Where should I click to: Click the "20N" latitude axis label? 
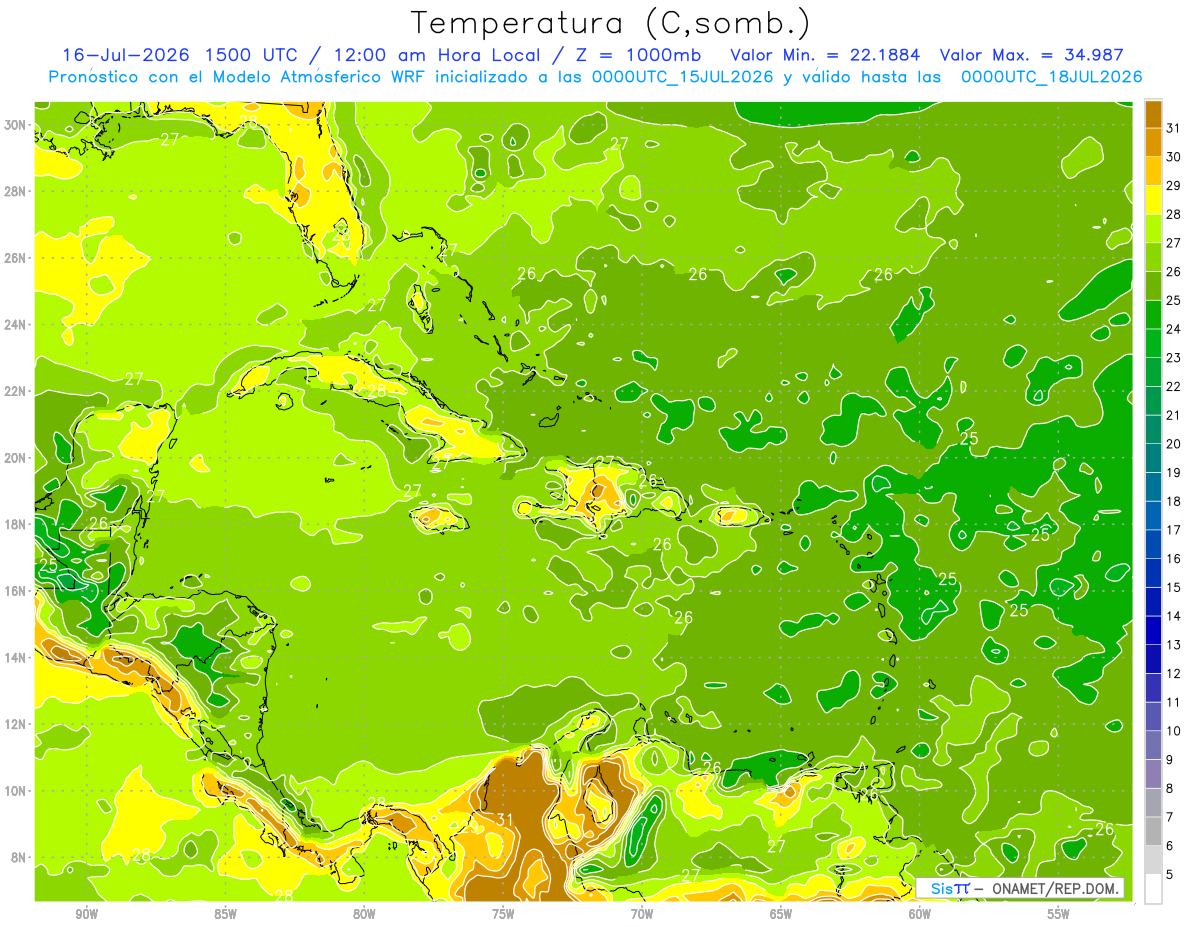click(x=17, y=458)
